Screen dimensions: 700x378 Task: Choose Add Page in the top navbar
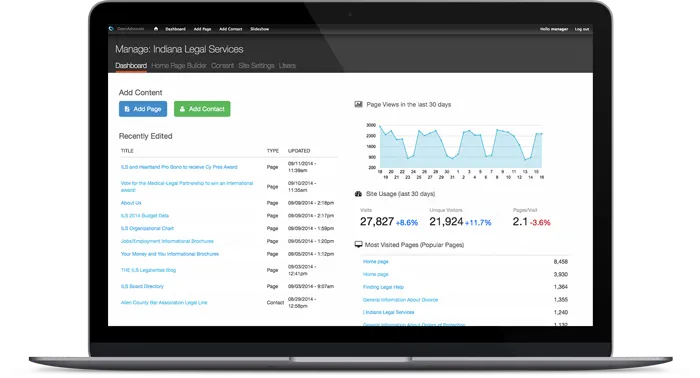(x=202, y=29)
